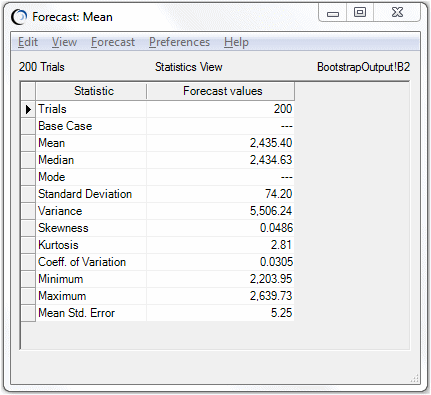Click the Skewness value 0.0486

[276, 228]
